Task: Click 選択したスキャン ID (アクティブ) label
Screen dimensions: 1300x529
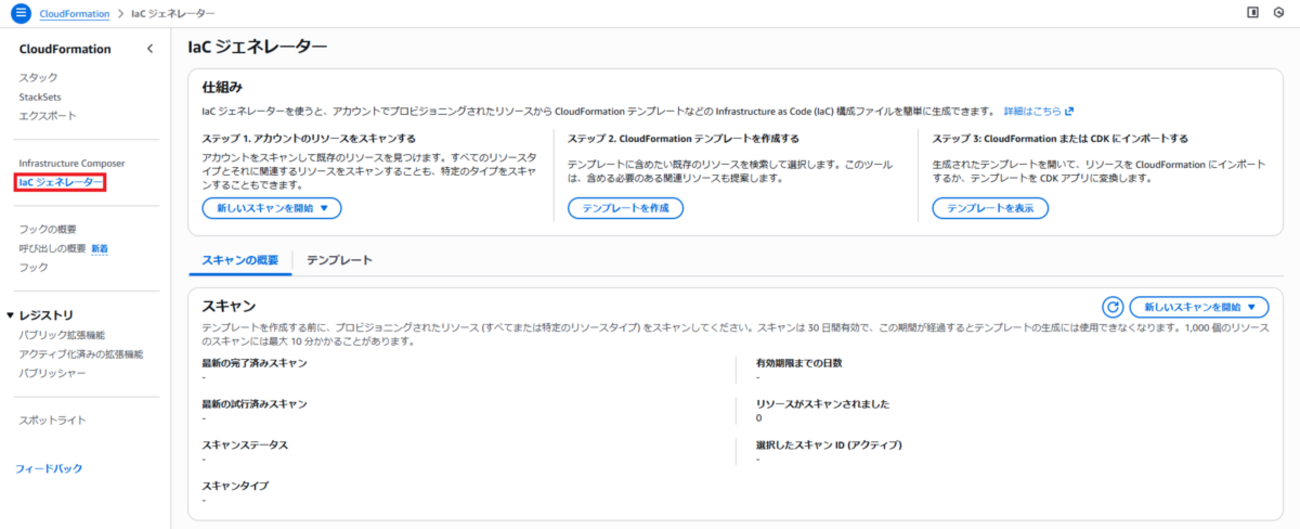Action: coord(830,444)
